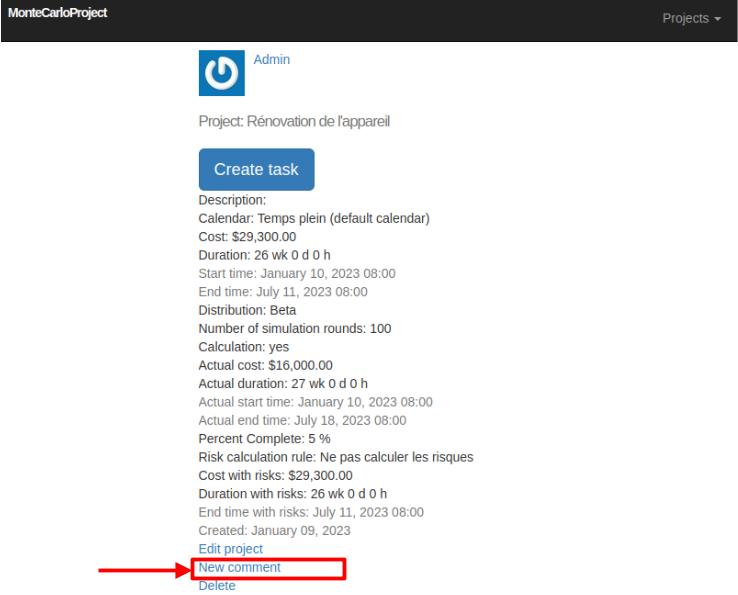This screenshot has width=738, height=595.
Task: Open the New comment link
Action: (x=239, y=567)
